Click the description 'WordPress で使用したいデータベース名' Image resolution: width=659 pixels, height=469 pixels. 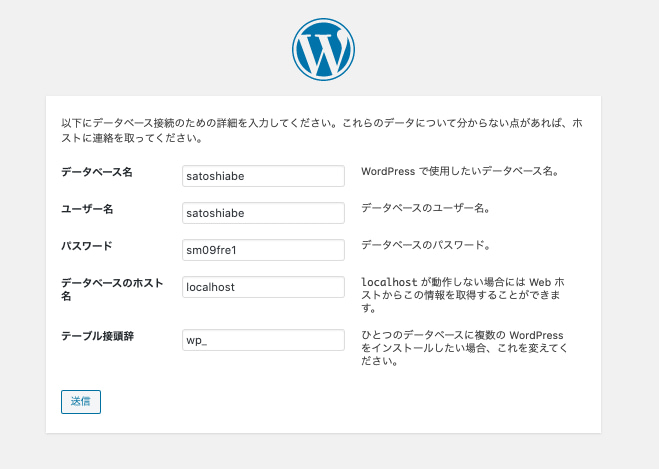click(x=459, y=171)
